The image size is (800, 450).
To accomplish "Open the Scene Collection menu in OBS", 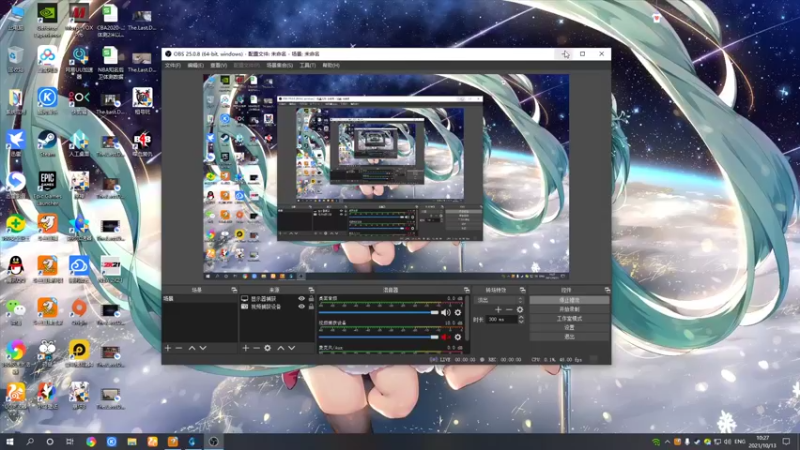I will coord(280,65).
